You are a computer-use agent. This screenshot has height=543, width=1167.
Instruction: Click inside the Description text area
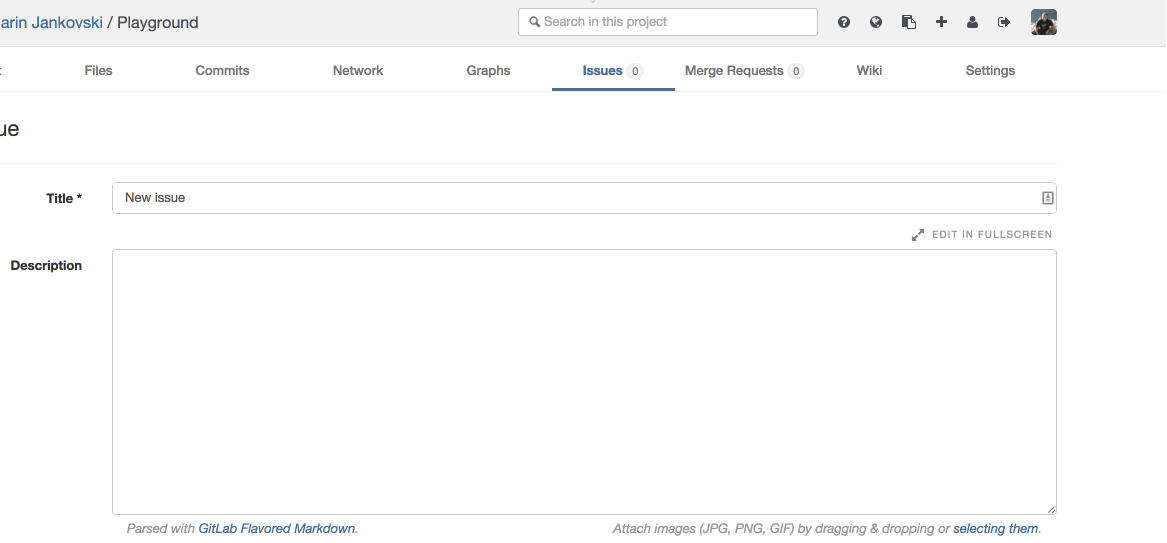pyautogui.click(x=584, y=381)
